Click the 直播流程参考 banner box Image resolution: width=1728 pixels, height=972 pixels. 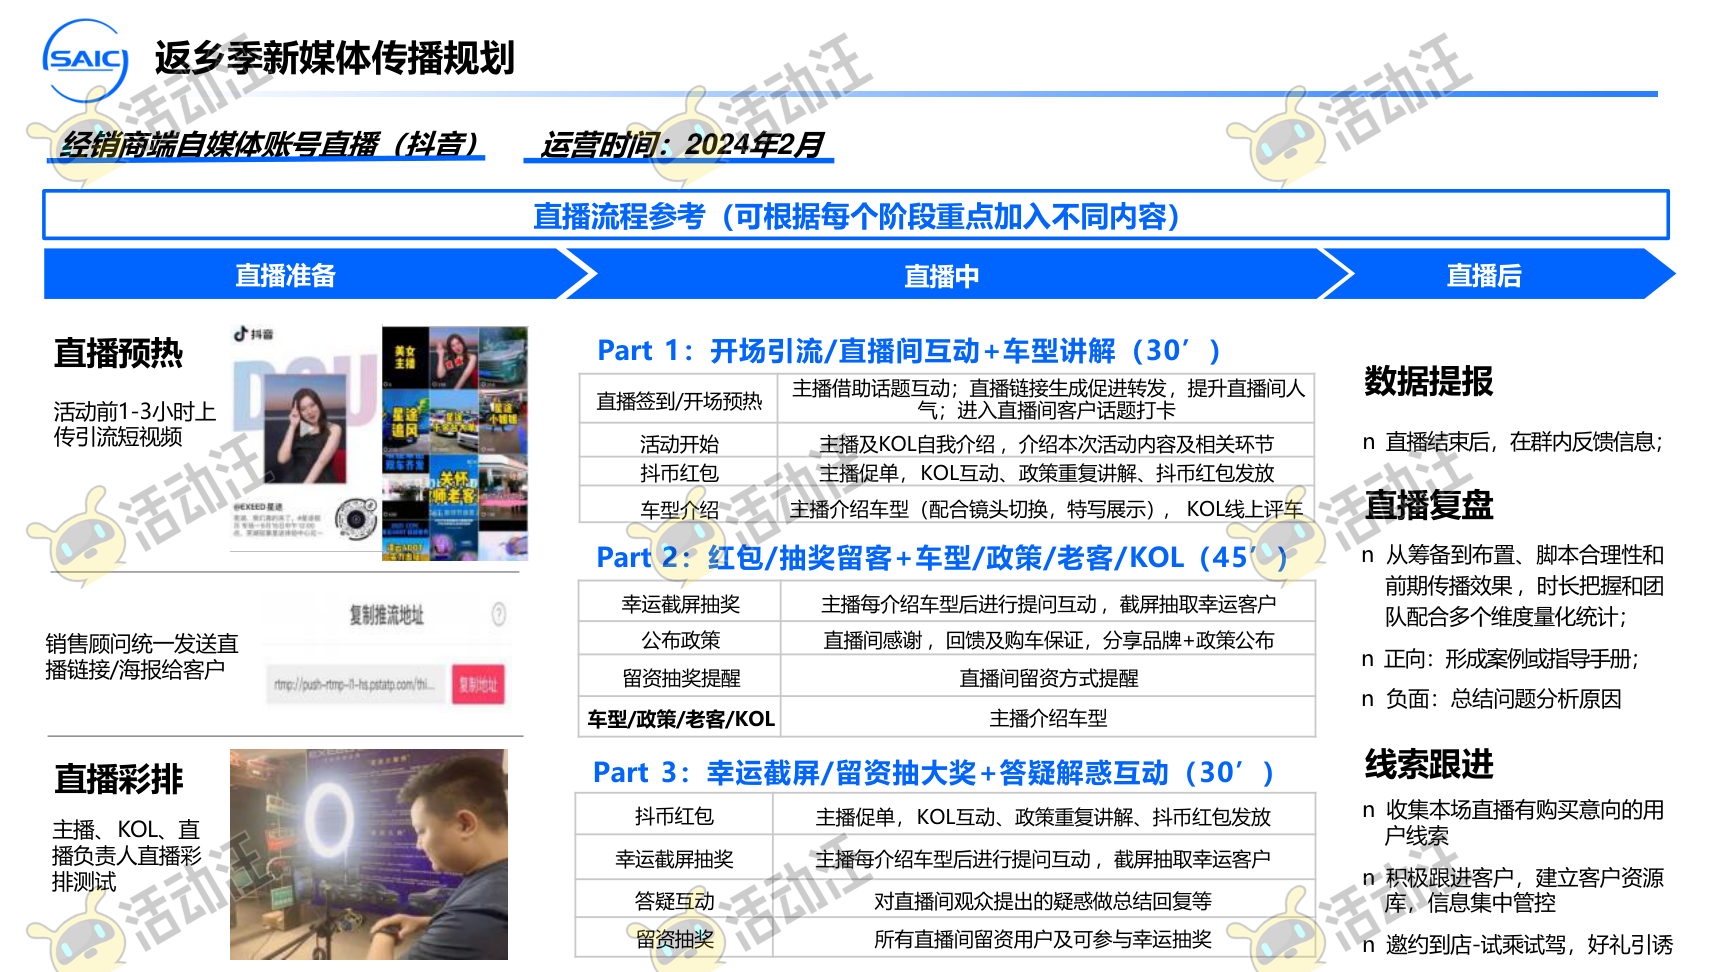coord(856,215)
